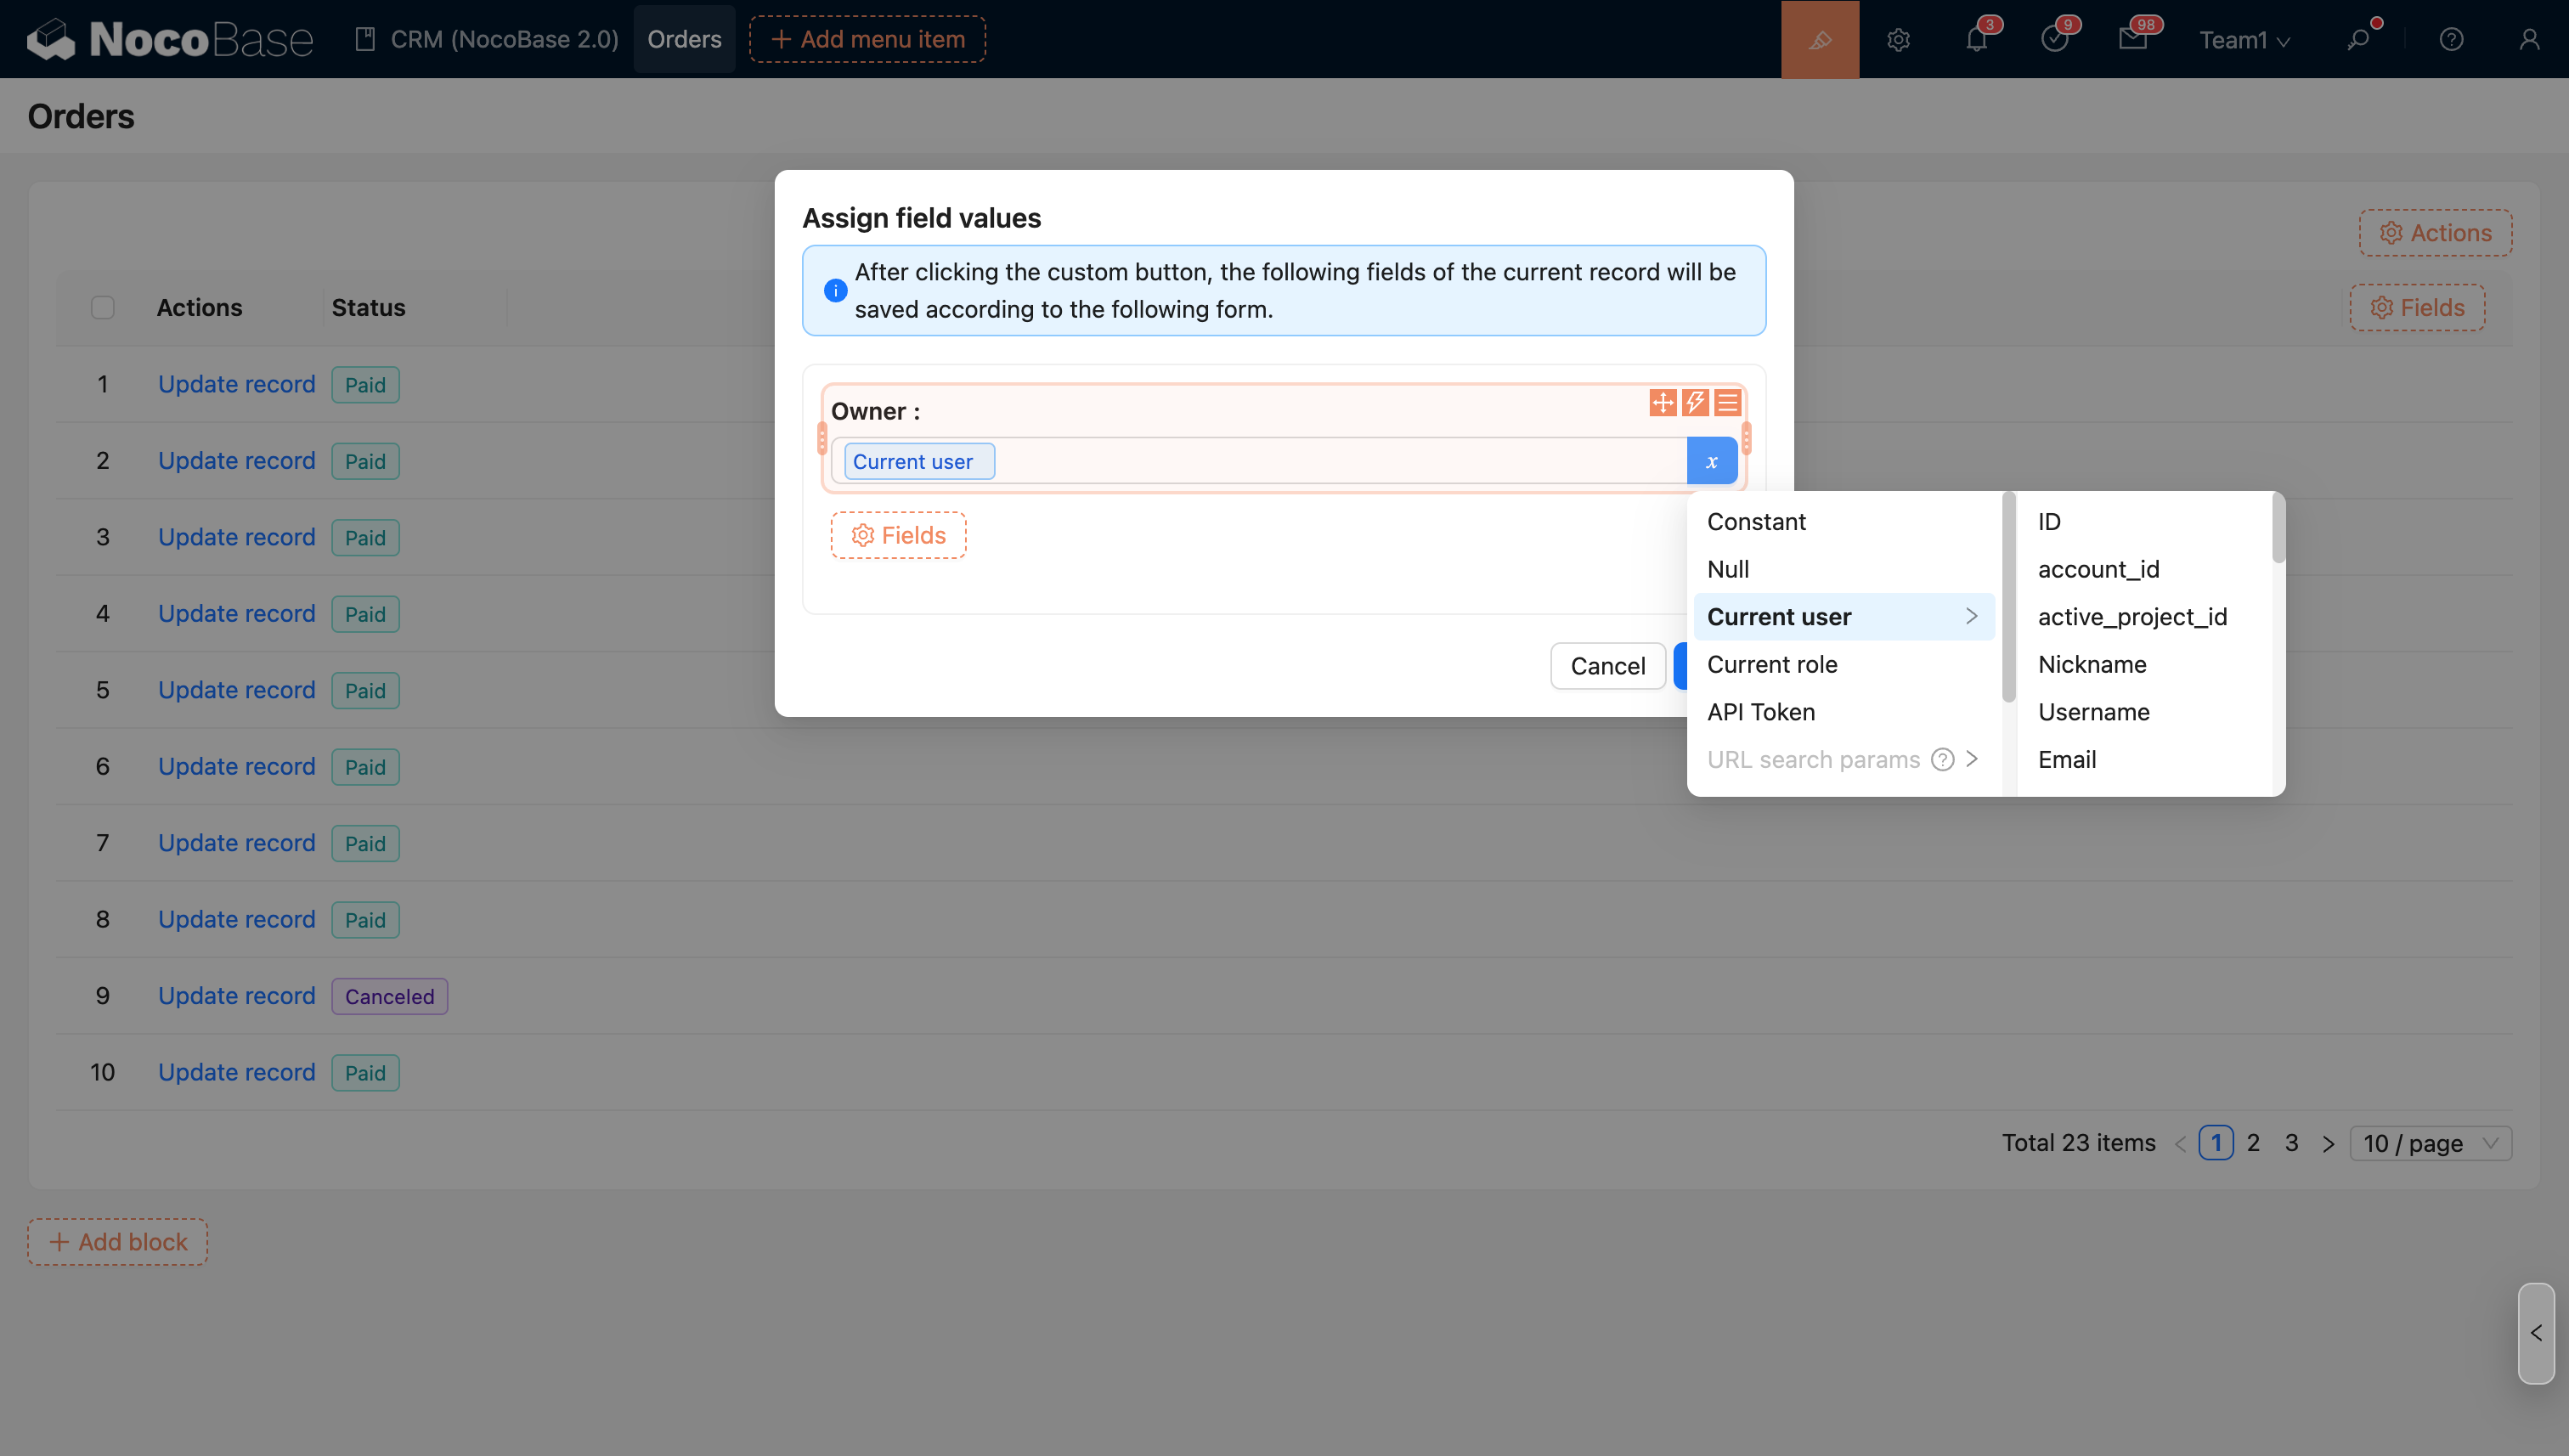Open the settings gear in top bar

pyautogui.click(x=1898, y=39)
